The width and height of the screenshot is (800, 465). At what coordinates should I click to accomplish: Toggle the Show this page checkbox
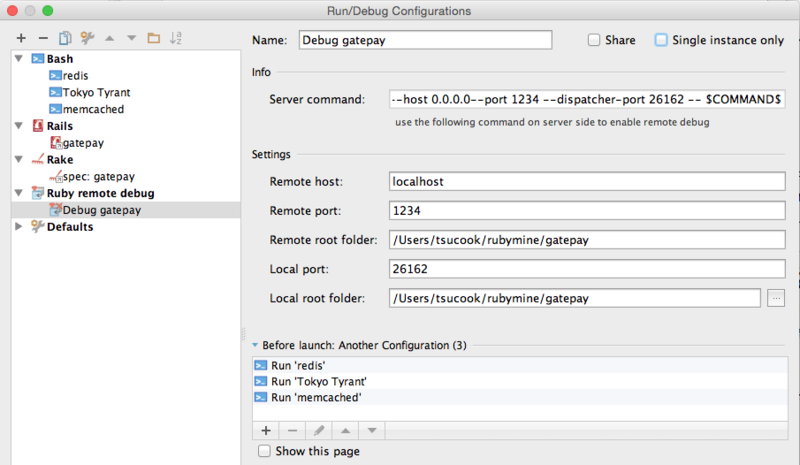[x=264, y=451]
